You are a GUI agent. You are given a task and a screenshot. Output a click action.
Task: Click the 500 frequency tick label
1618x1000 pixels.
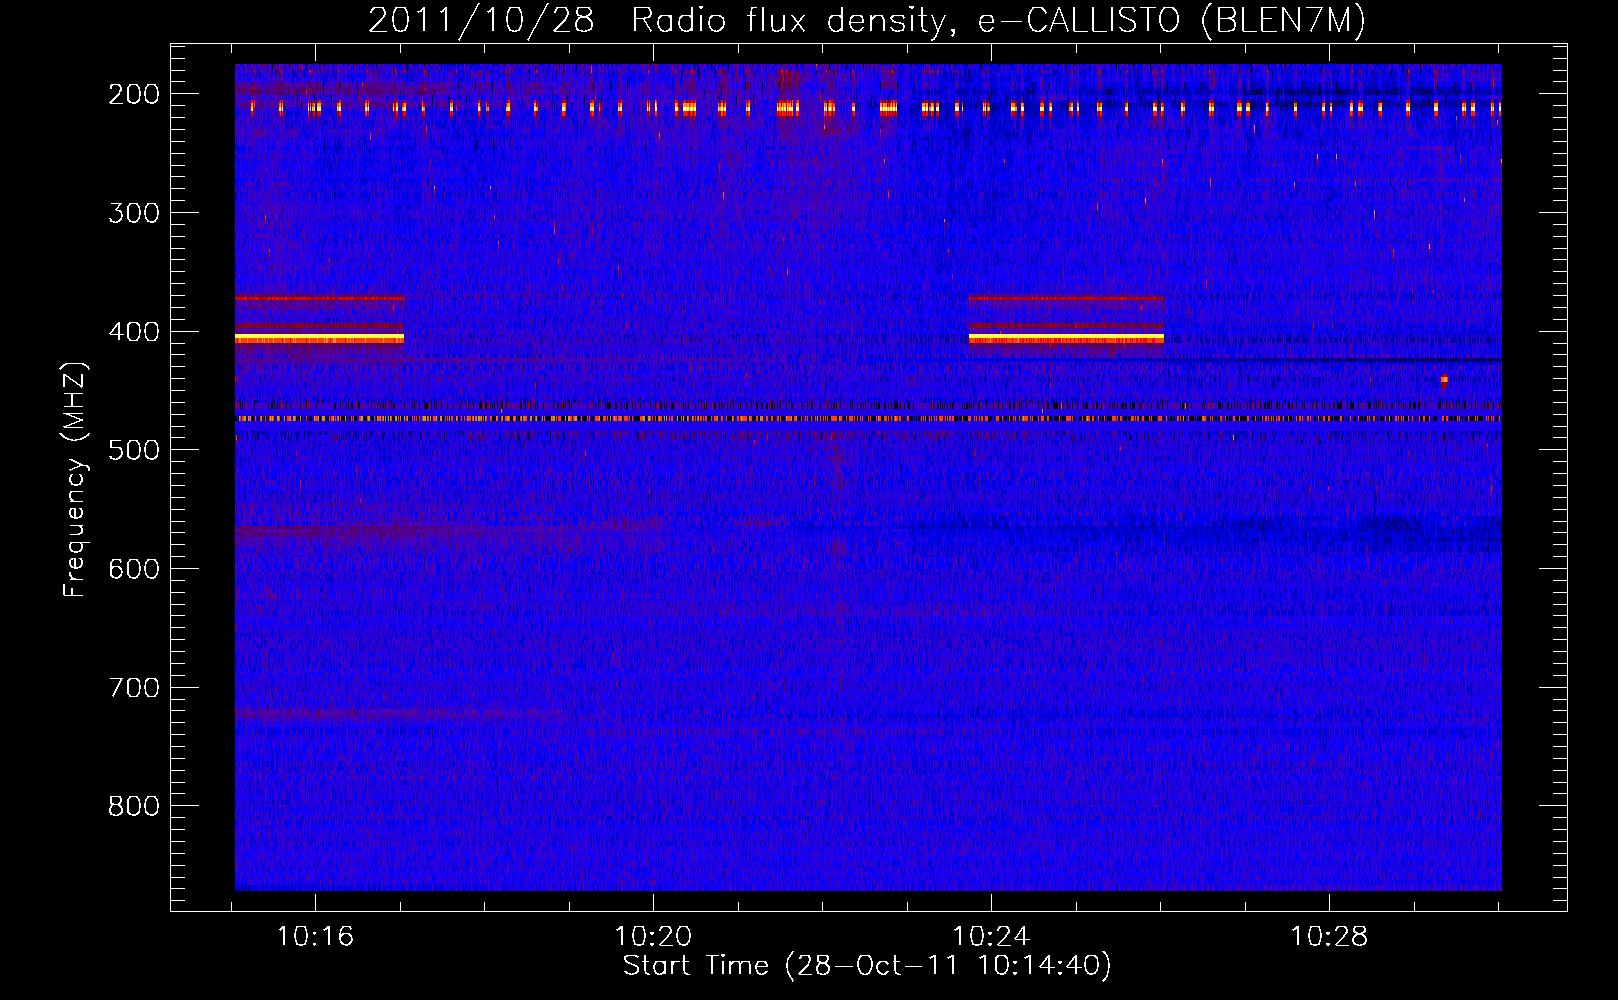coord(134,450)
